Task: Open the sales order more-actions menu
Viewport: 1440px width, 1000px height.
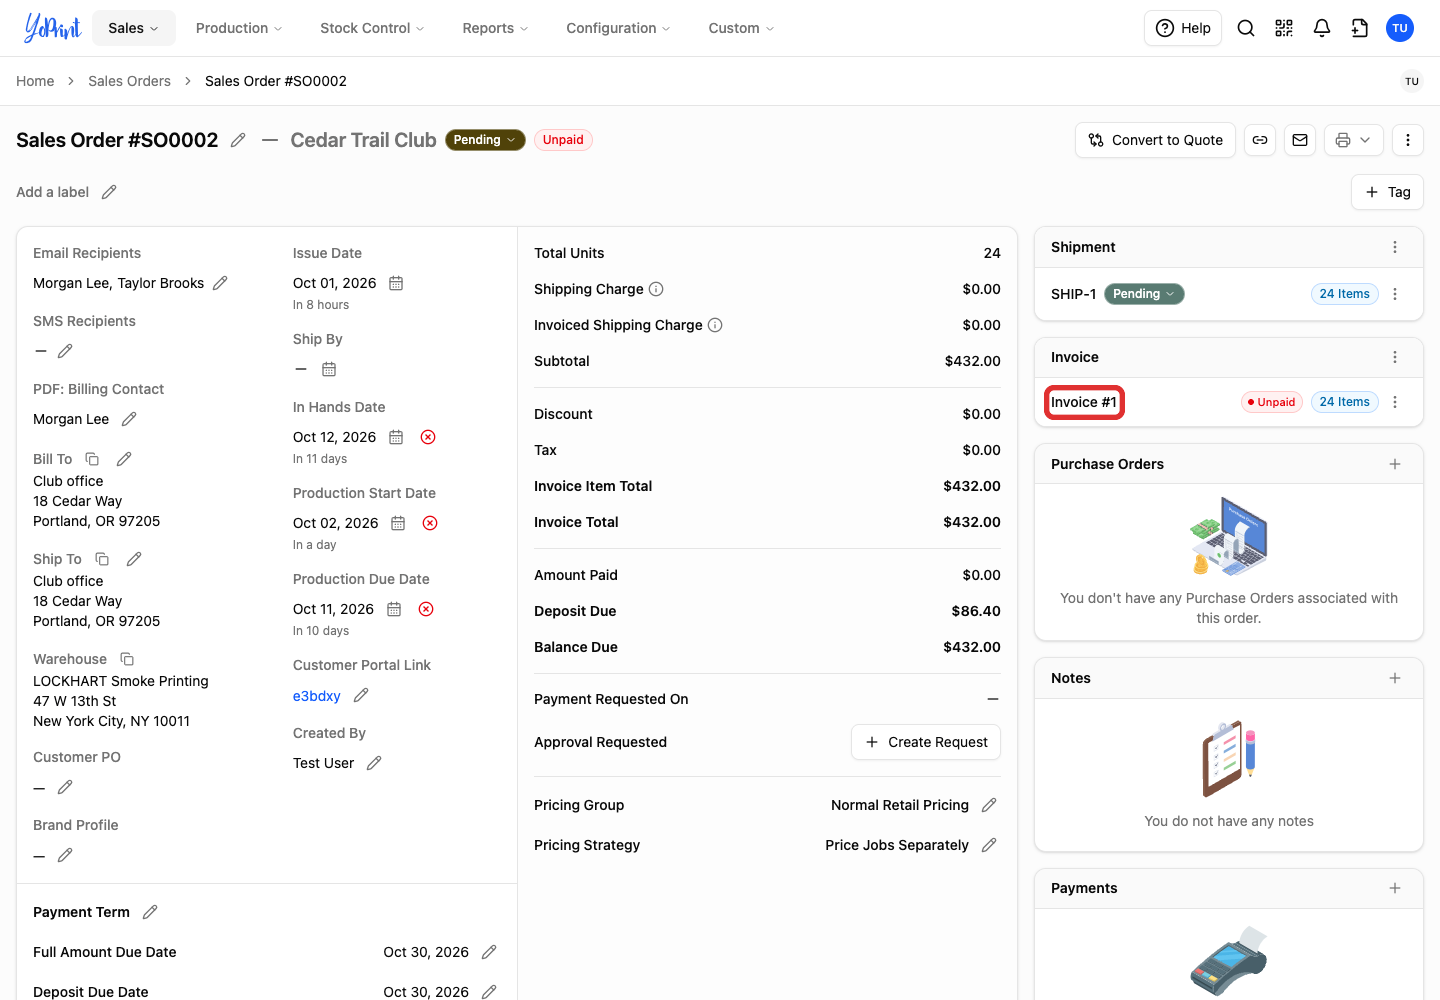Action: [x=1408, y=140]
